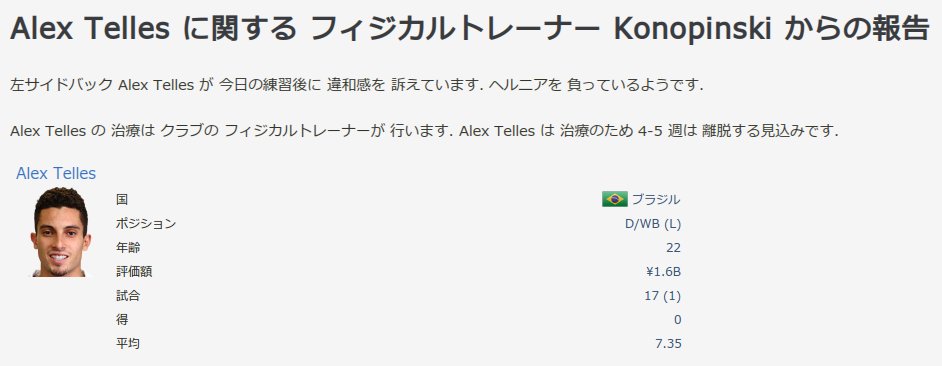Click the Brazil flag icon
The image size is (942, 366).
615,200
